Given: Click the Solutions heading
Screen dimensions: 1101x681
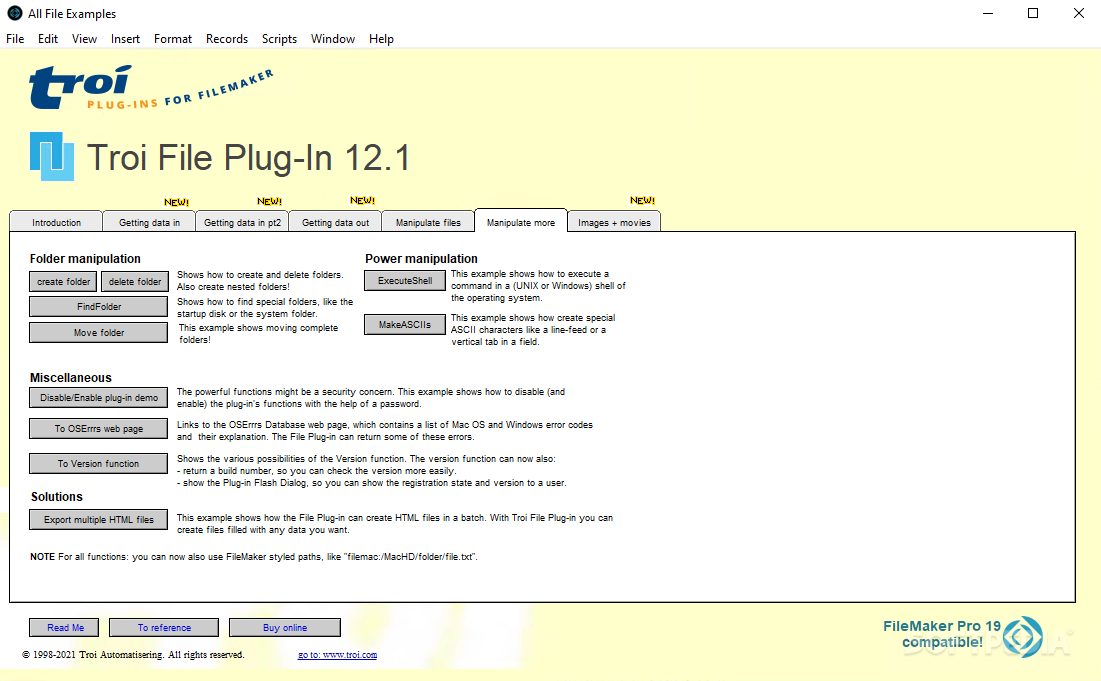Looking at the screenshot, I should (57, 496).
